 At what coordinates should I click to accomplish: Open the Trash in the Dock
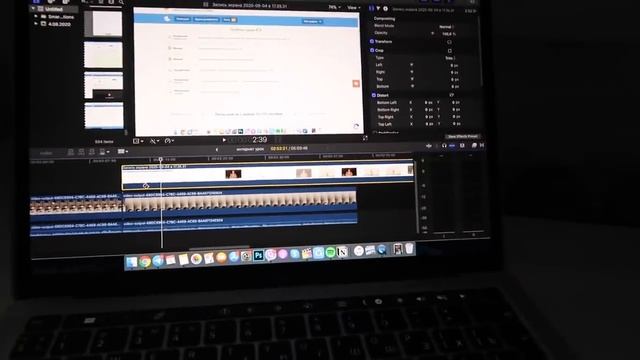click(x=409, y=249)
